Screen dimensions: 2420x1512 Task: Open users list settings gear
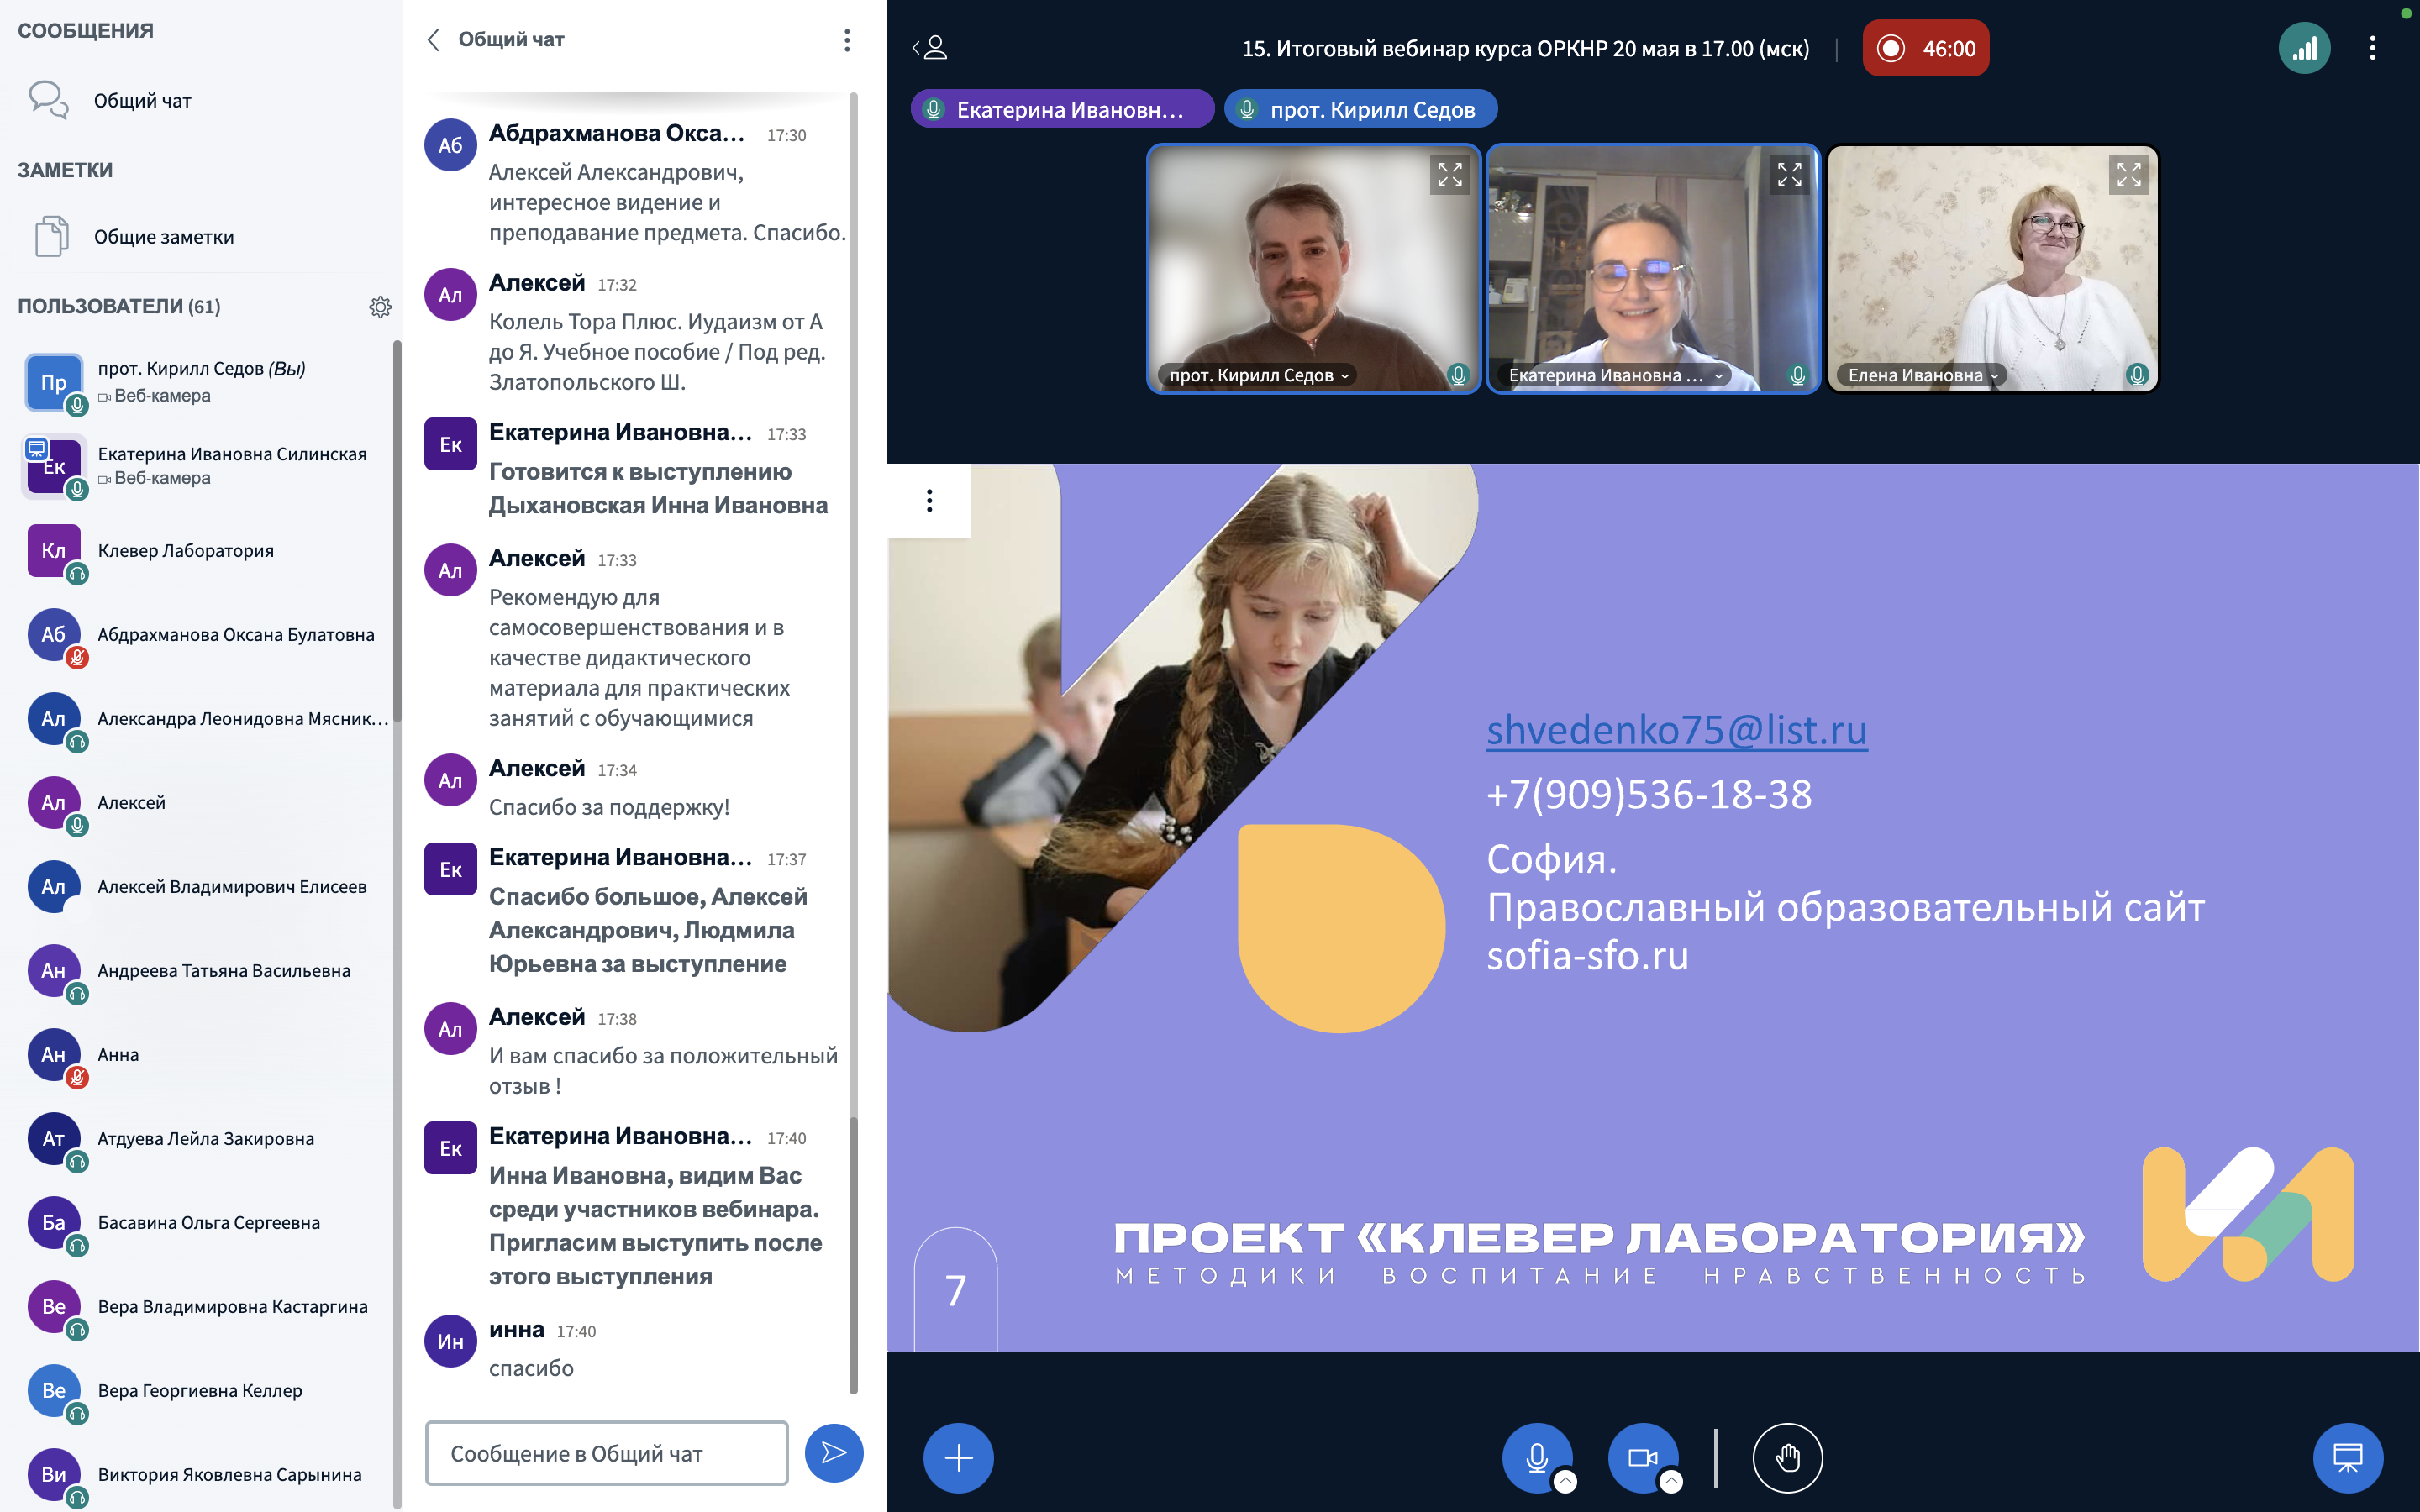(x=380, y=307)
